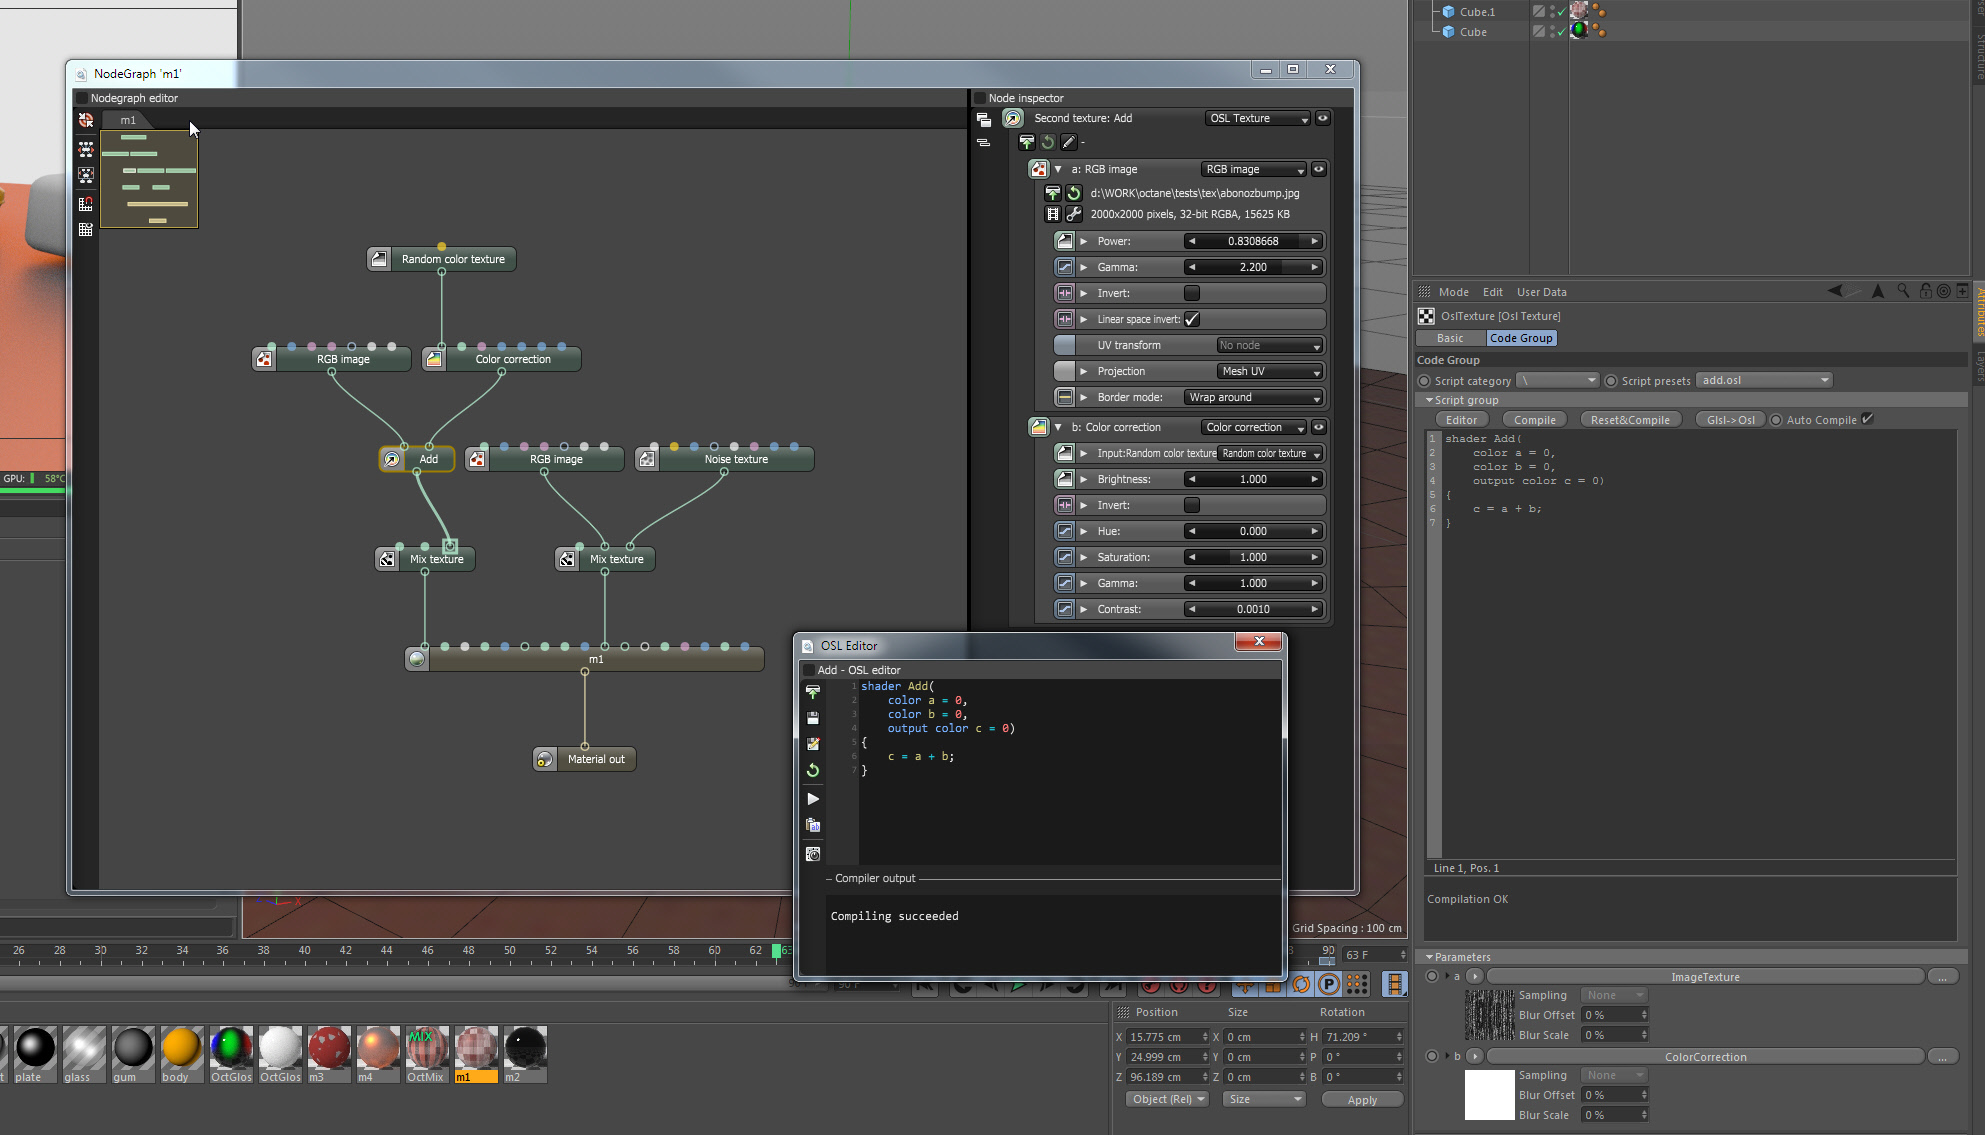Click the green reload icon in OSL Editor
The image size is (1985, 1135).
[x=813, y=770]
